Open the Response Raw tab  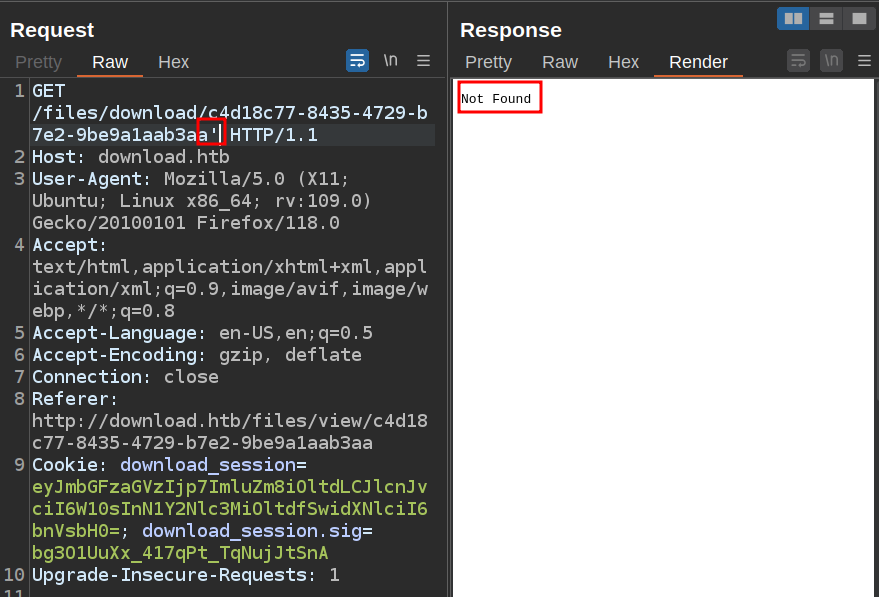pos(560,62)
